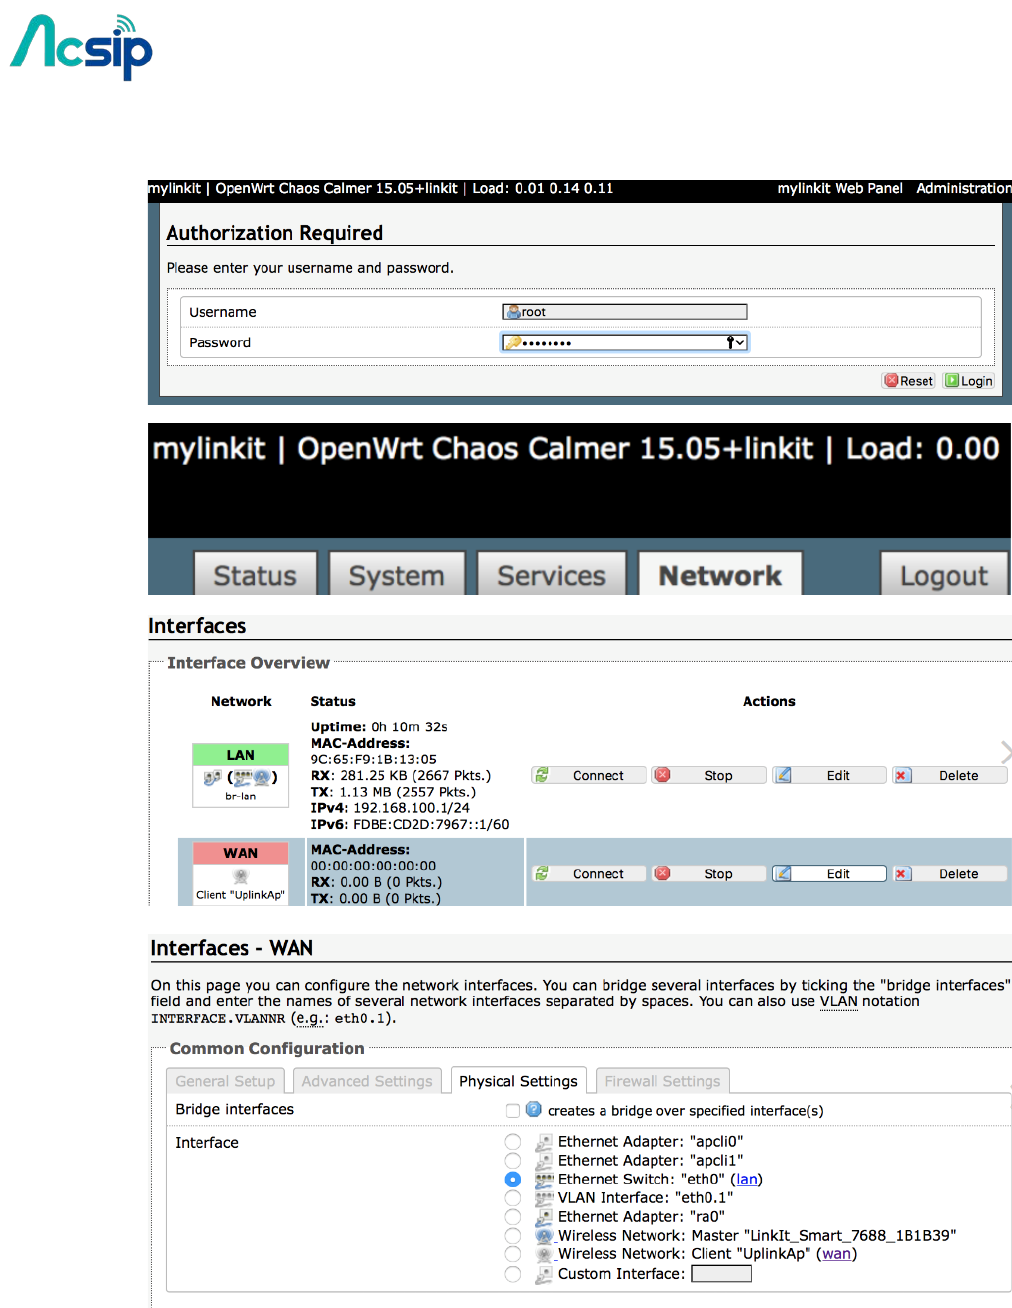Click Connect button in WAN row
Image resolution: width=1012 pixels, height=1308 pixels.
point(588,873)
